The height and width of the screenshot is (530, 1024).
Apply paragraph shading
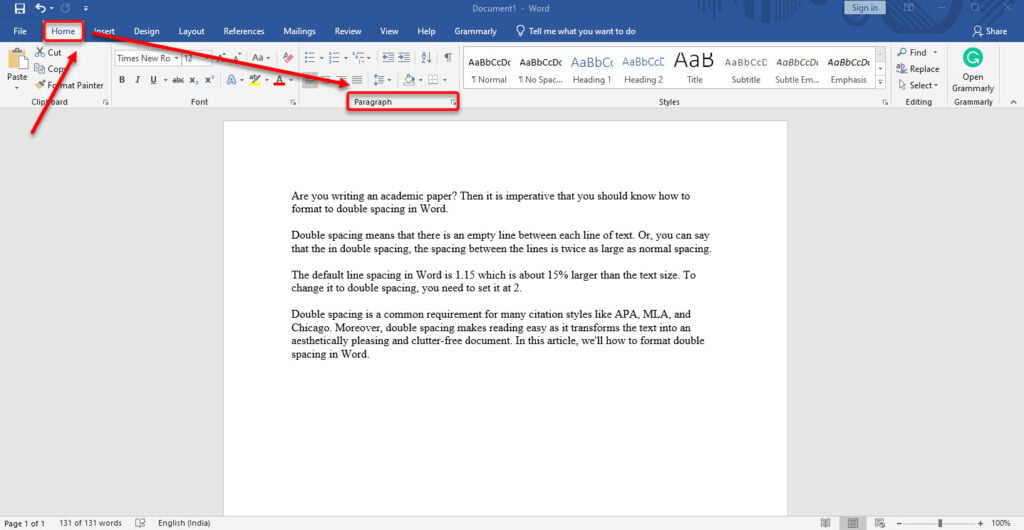[x=409, y=80]
